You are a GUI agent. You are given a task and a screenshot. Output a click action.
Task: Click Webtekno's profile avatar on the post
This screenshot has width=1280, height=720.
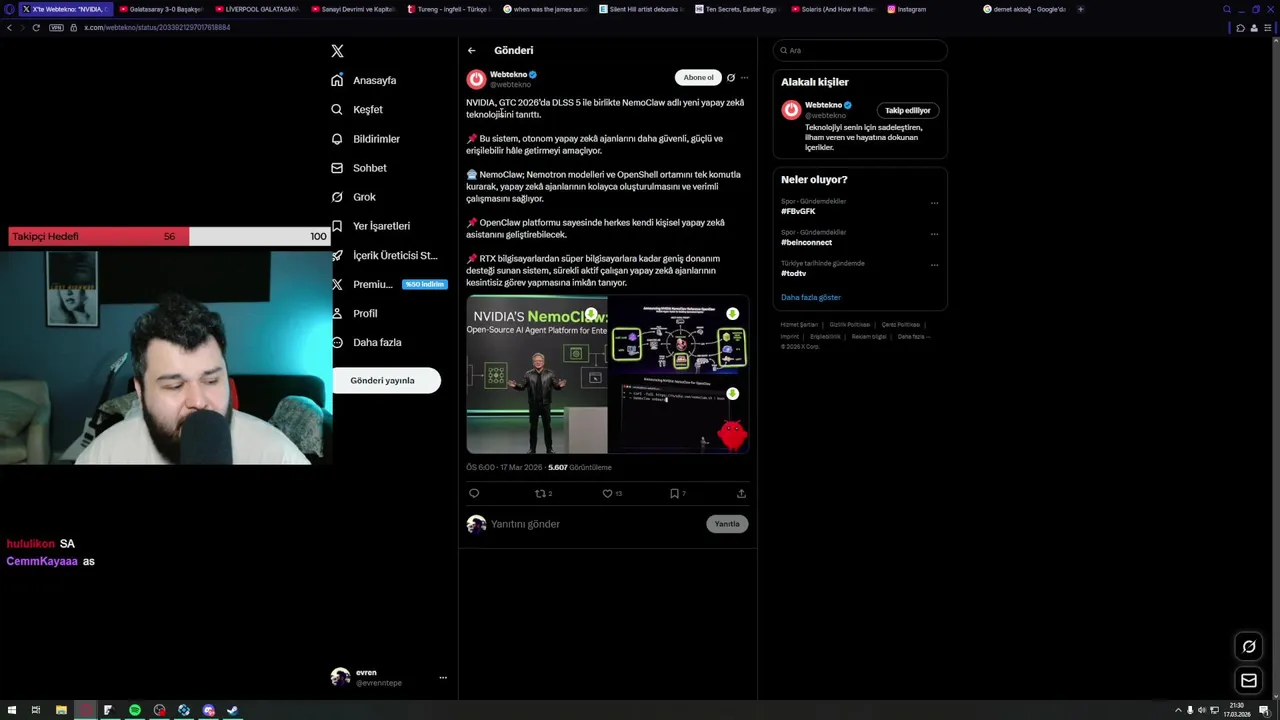tap(476, 79)
